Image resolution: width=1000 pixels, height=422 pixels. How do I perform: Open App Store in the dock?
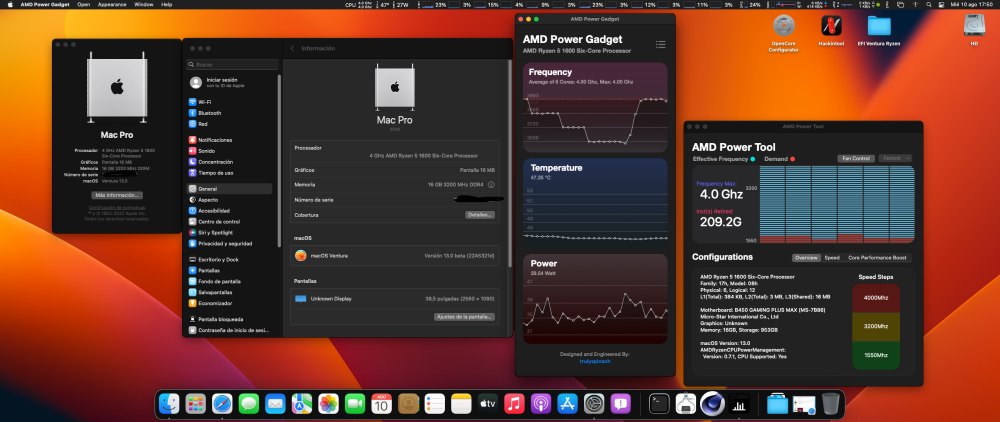click(568, 404)
